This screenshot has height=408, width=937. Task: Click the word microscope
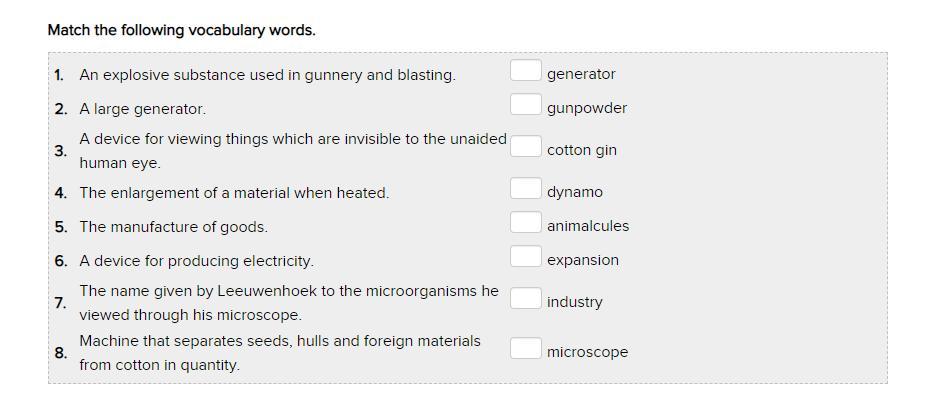coord(587,352)
